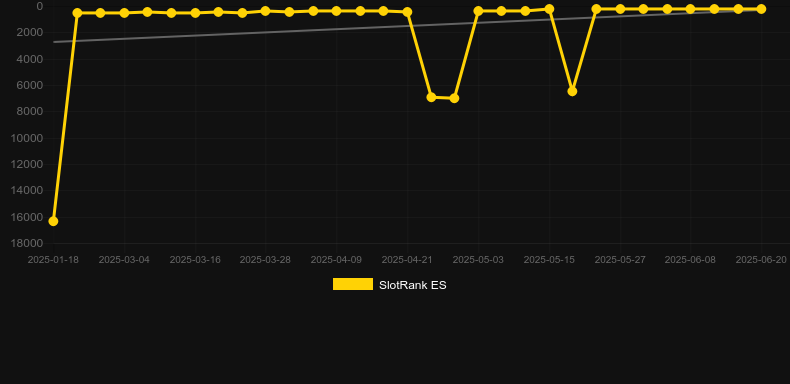Image resolution: width=790 pixels, height=384 pixels.
Task: Toggle the SlotRank ES legend entry
Action: 389,285
